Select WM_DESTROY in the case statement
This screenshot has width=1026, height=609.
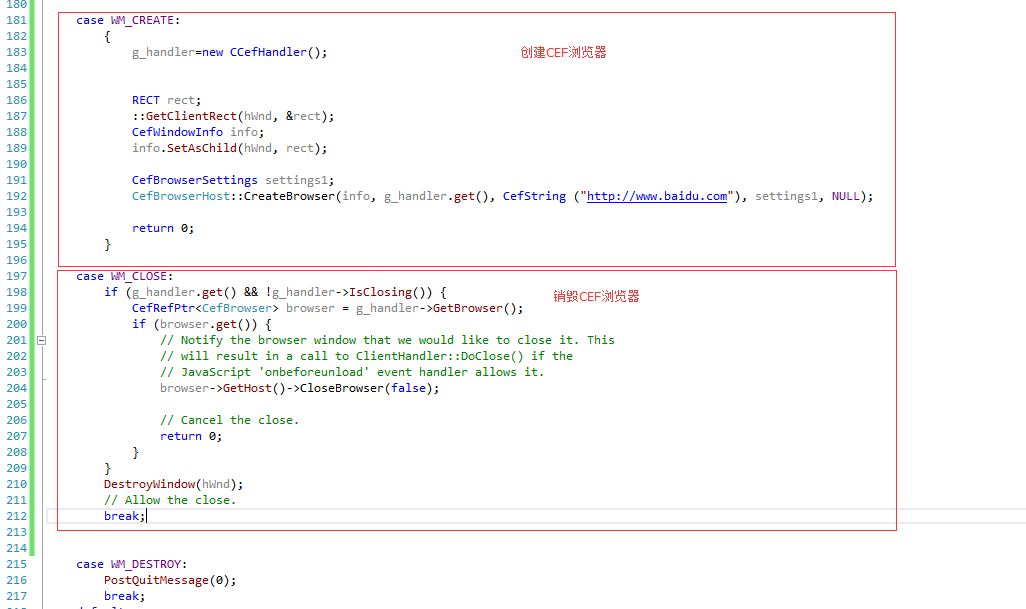(146, 564)
